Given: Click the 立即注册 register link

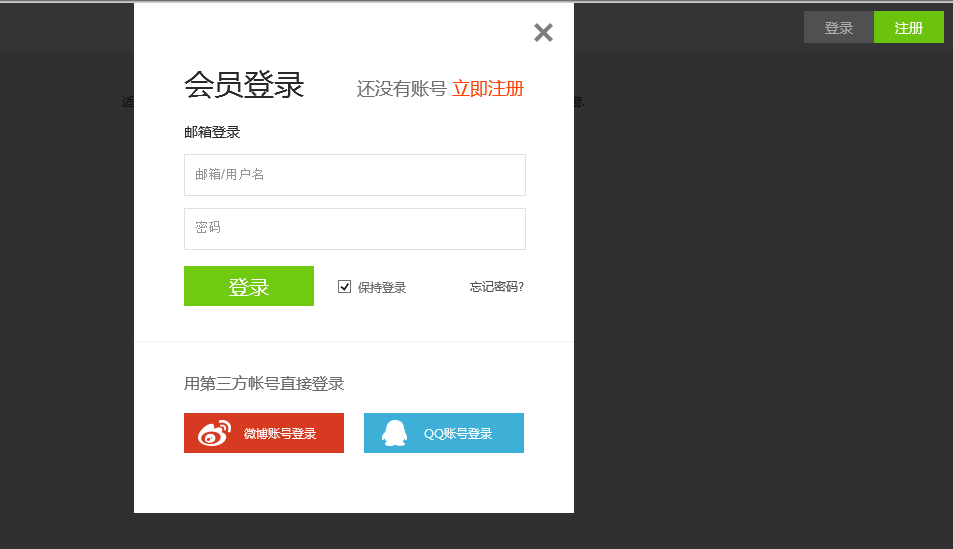Looking at the screenshot, I should click(488, 89).
